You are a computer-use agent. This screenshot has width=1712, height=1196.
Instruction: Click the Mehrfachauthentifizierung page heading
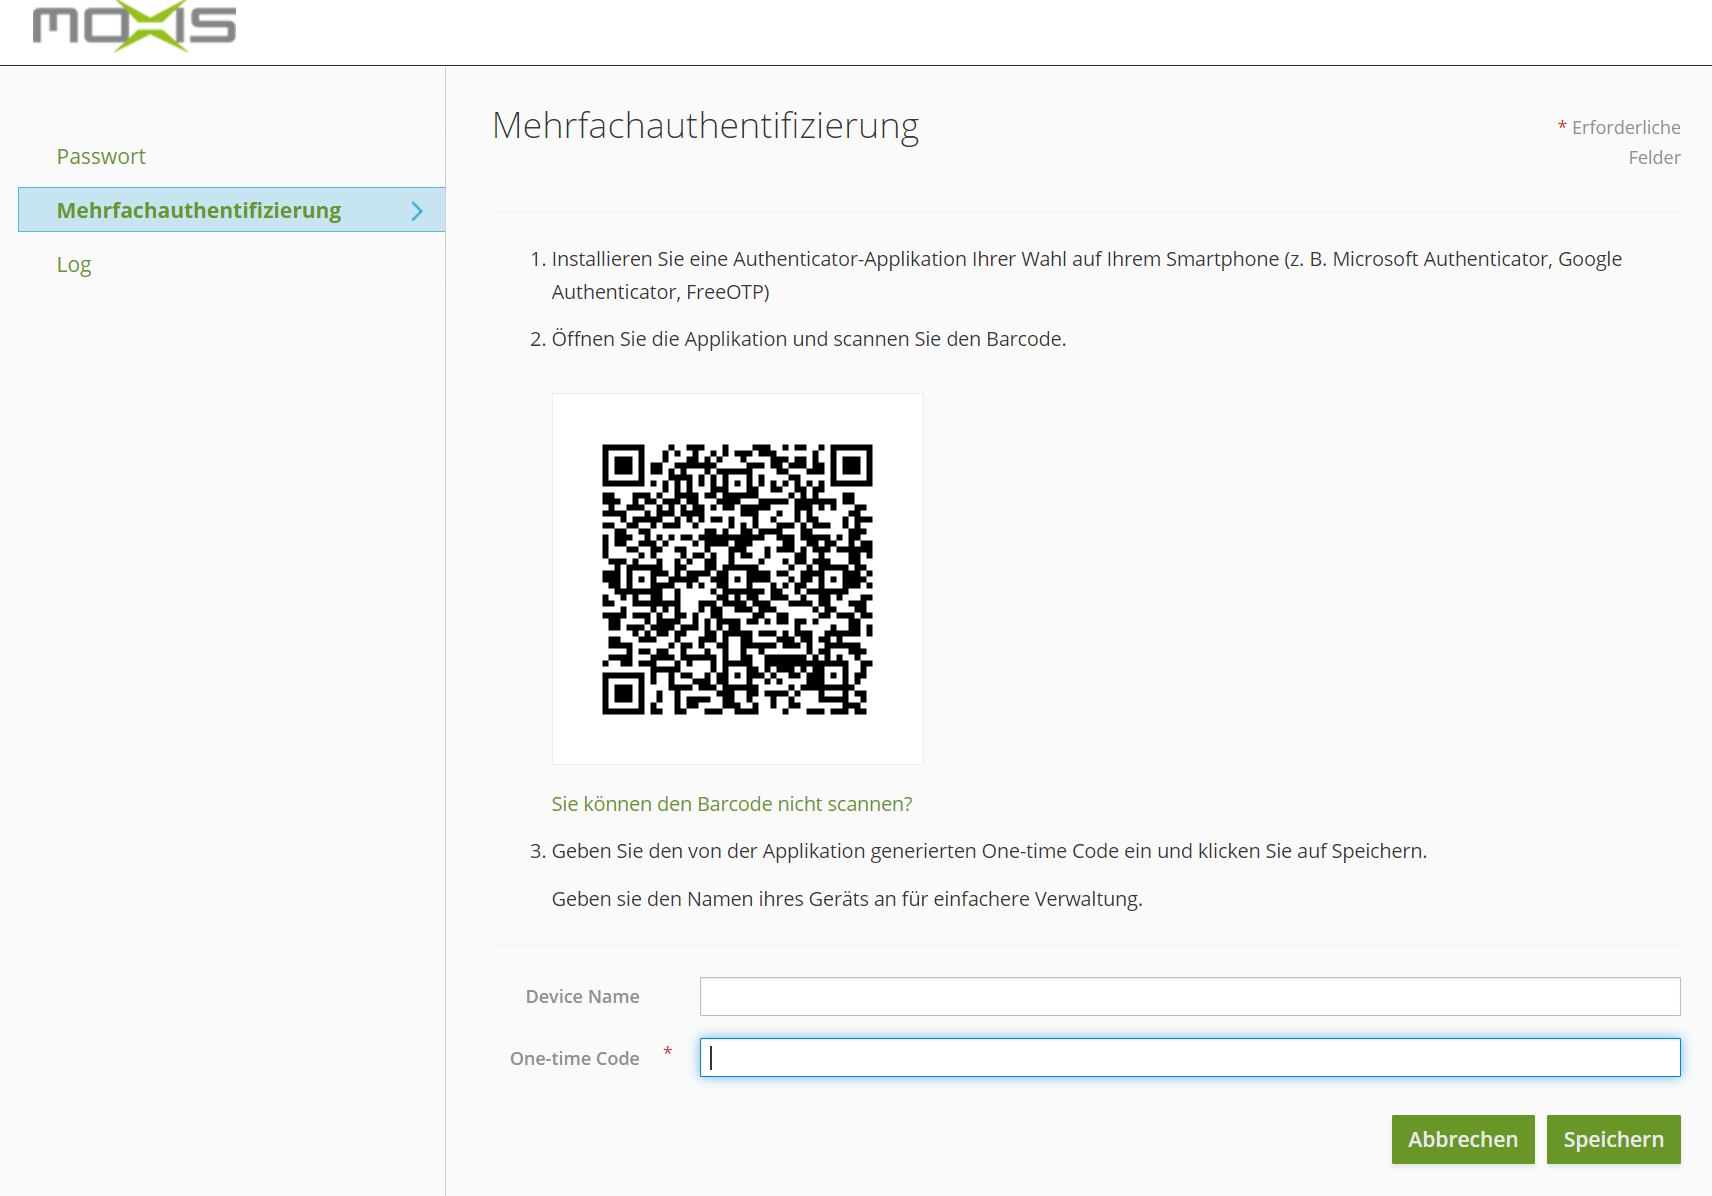(x=706, y=126)
